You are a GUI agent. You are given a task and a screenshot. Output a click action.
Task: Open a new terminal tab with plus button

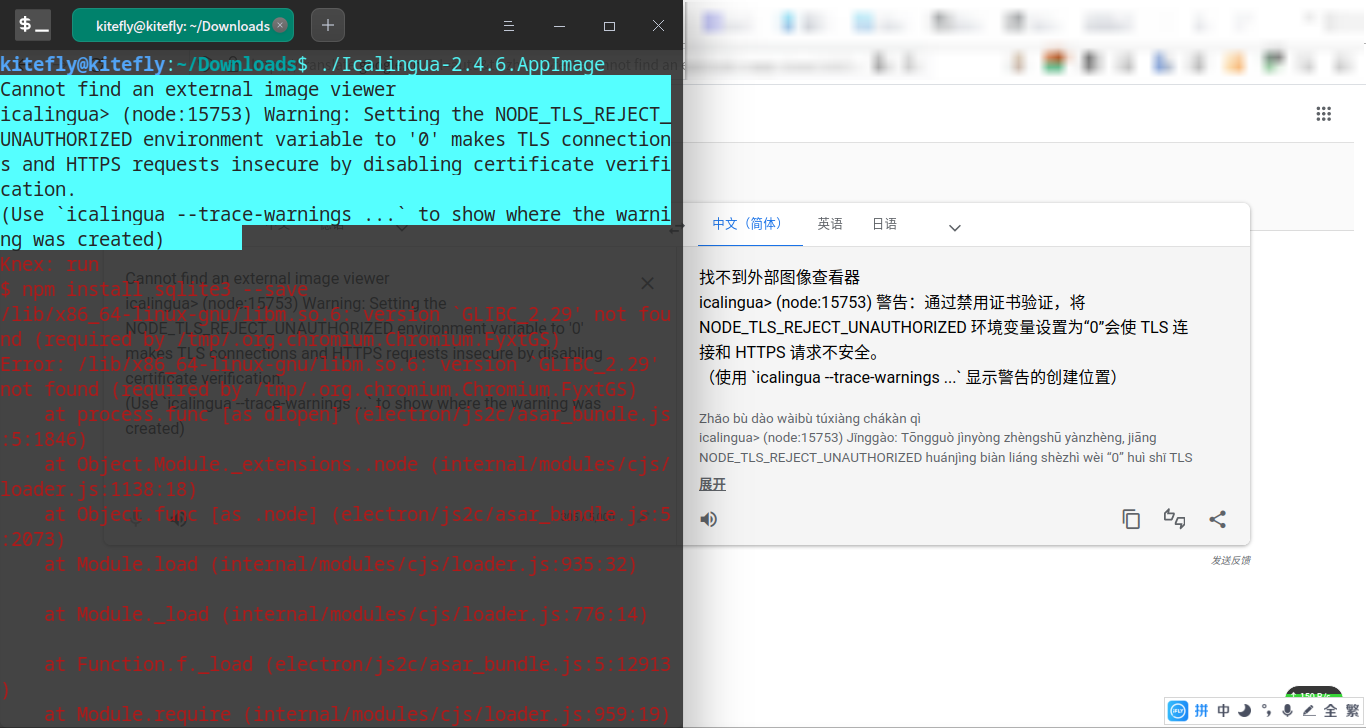tap(327, 24)
